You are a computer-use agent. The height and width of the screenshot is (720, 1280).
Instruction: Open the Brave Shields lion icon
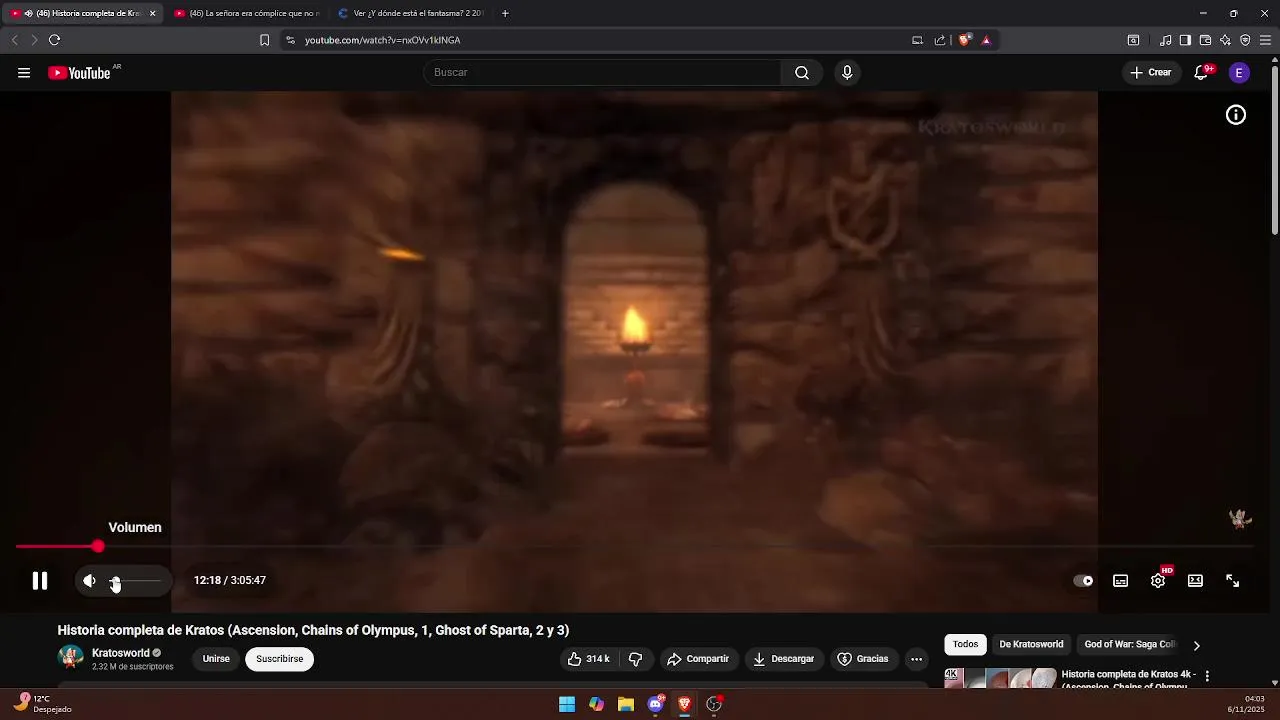pyautogui.click(x=964, y=40)
